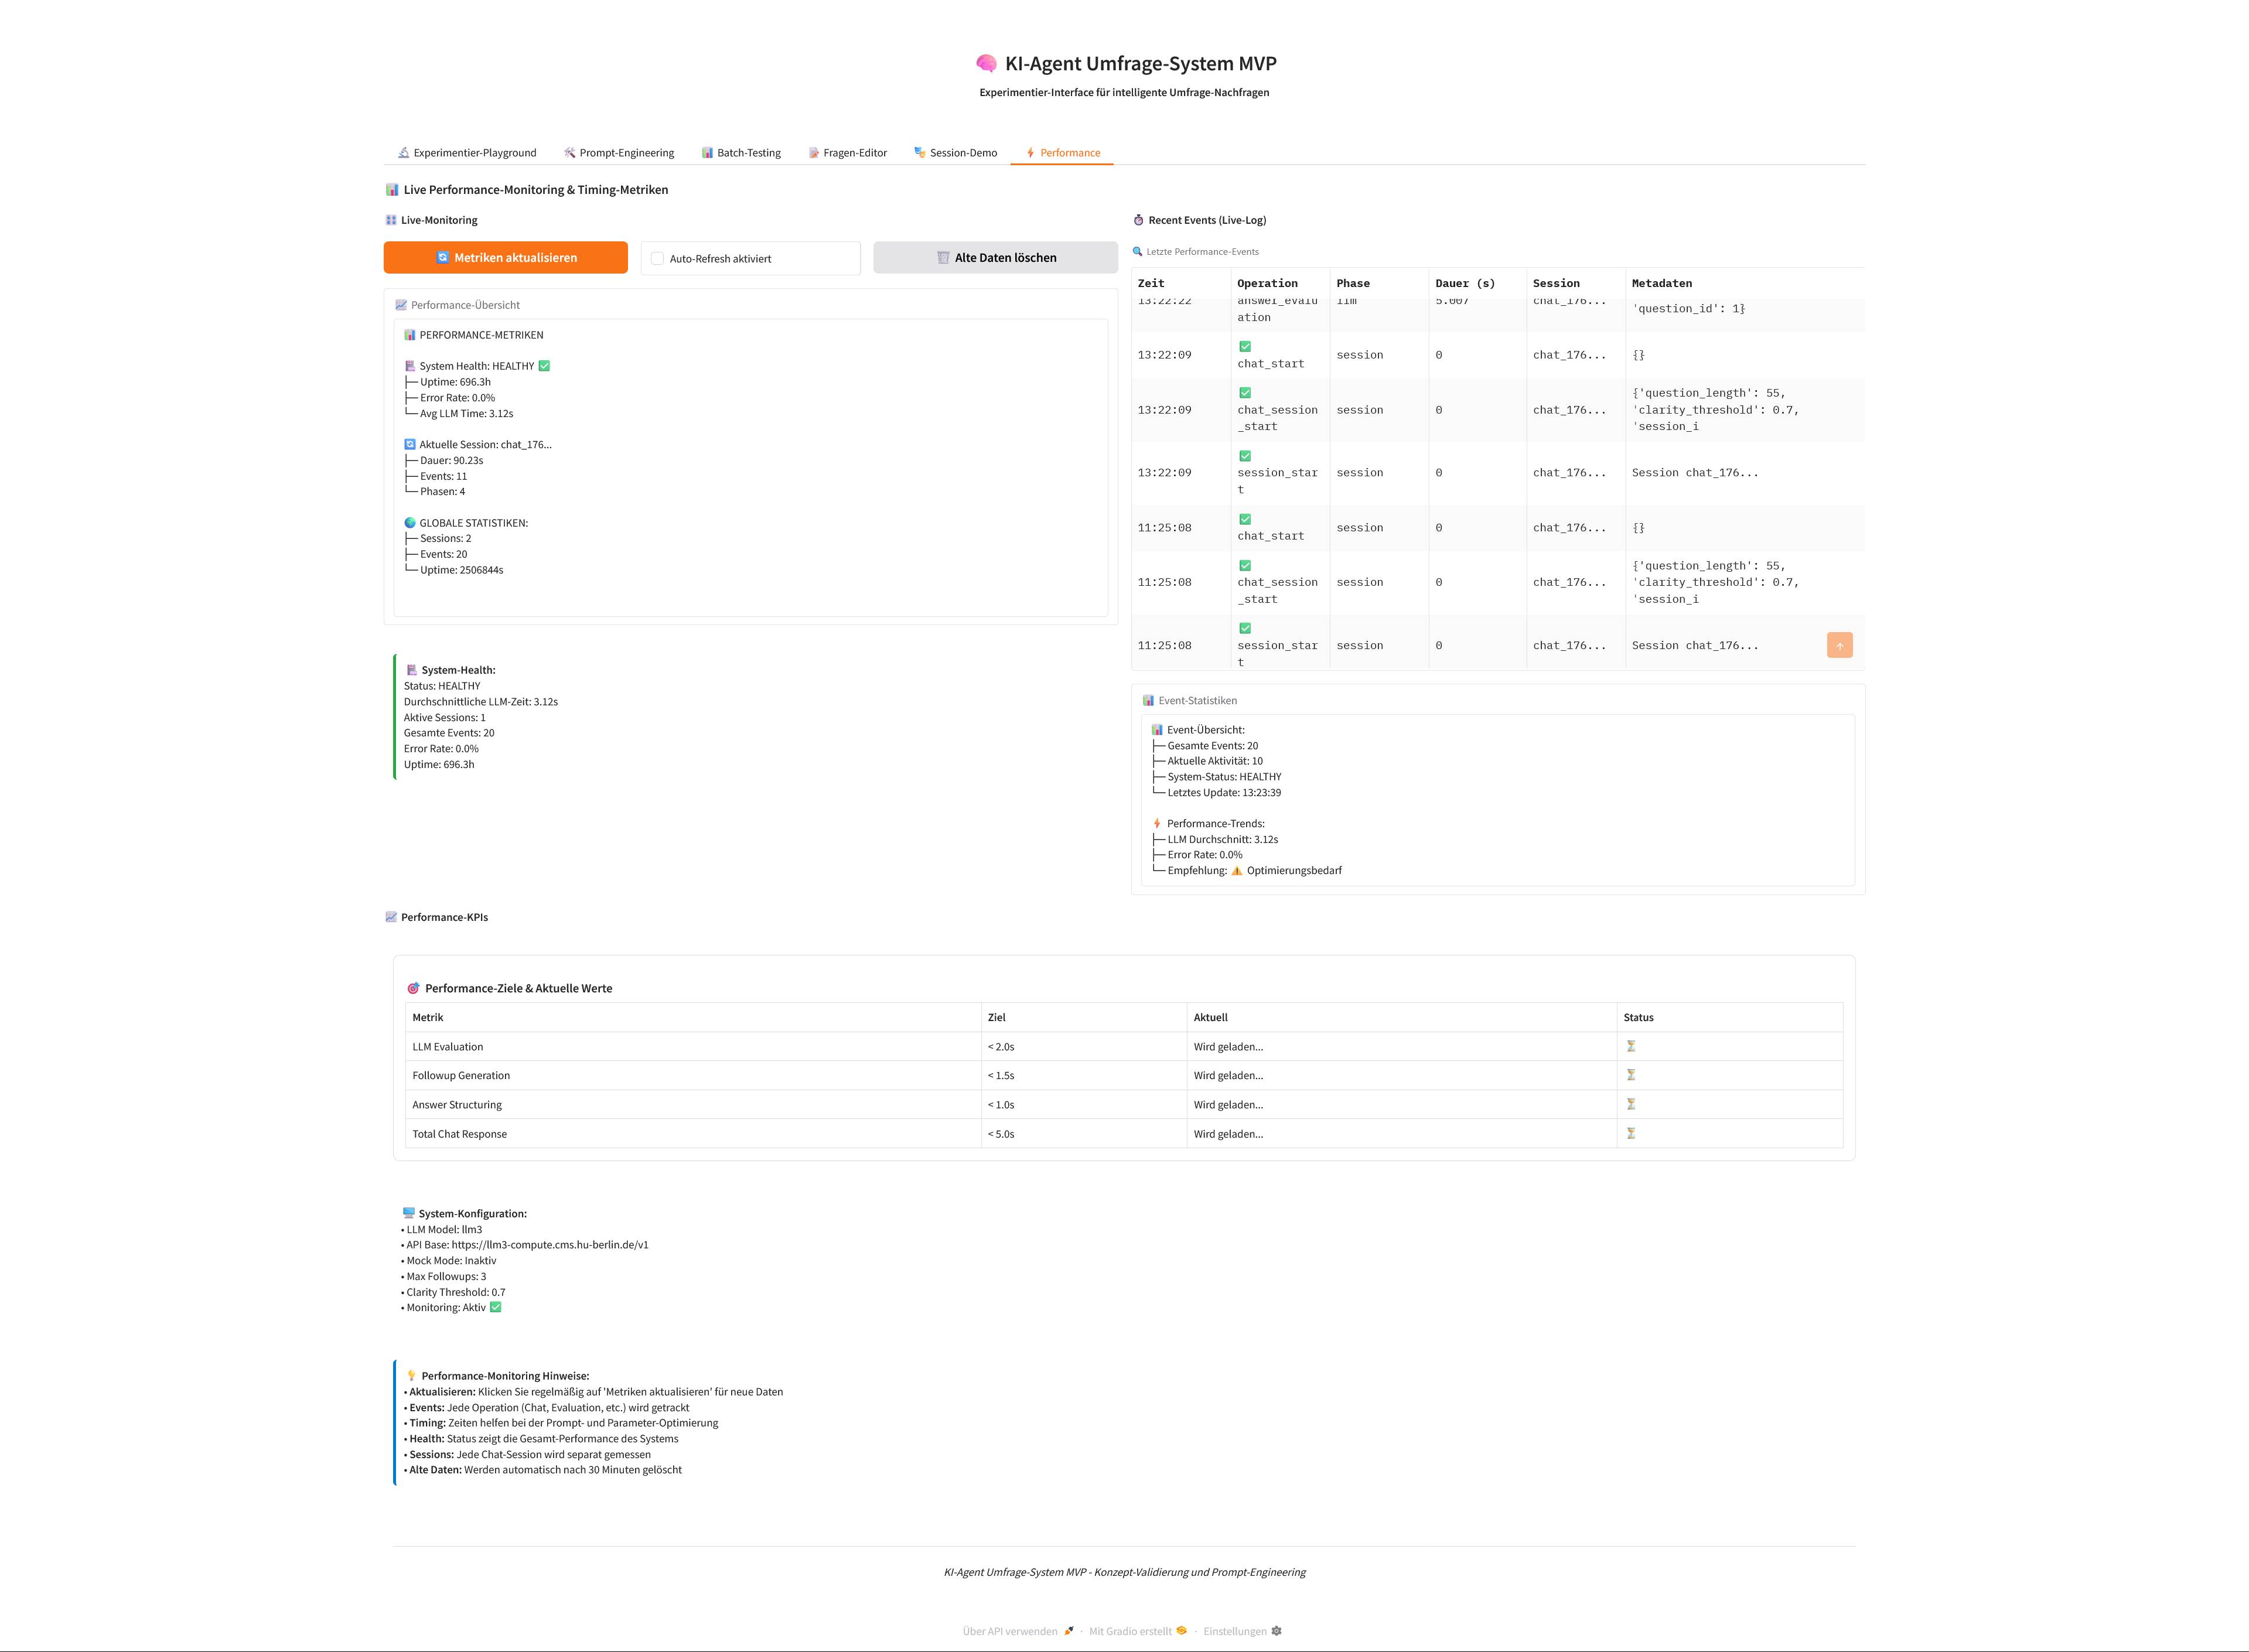This screenshot has height=1652, width=2249.
Task: Click the tools icon on the Prompt-Engineering tab
Action: coord(568,152)
